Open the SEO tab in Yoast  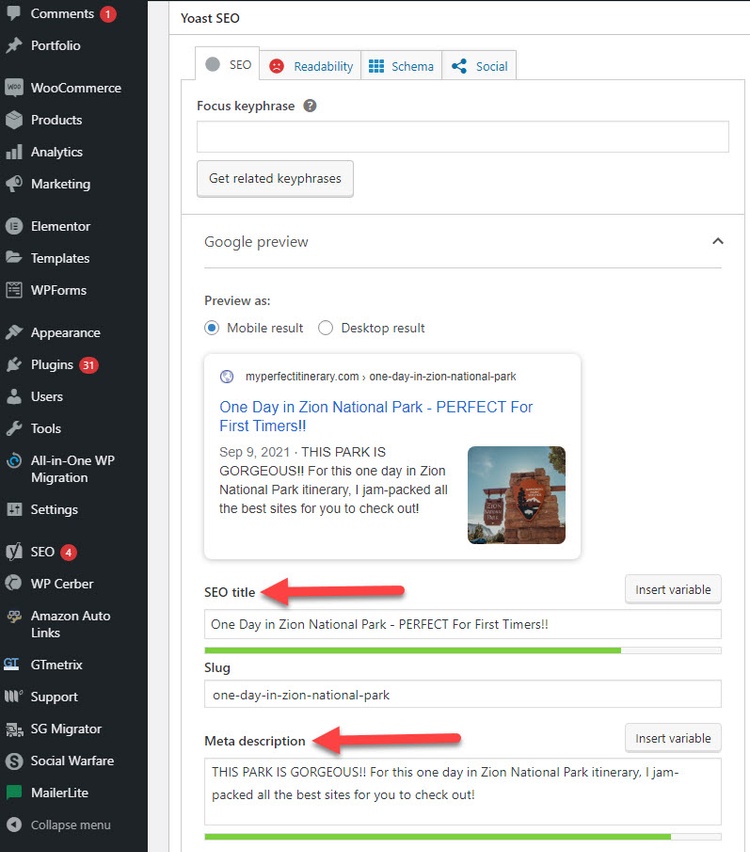[x=228, y=65]
